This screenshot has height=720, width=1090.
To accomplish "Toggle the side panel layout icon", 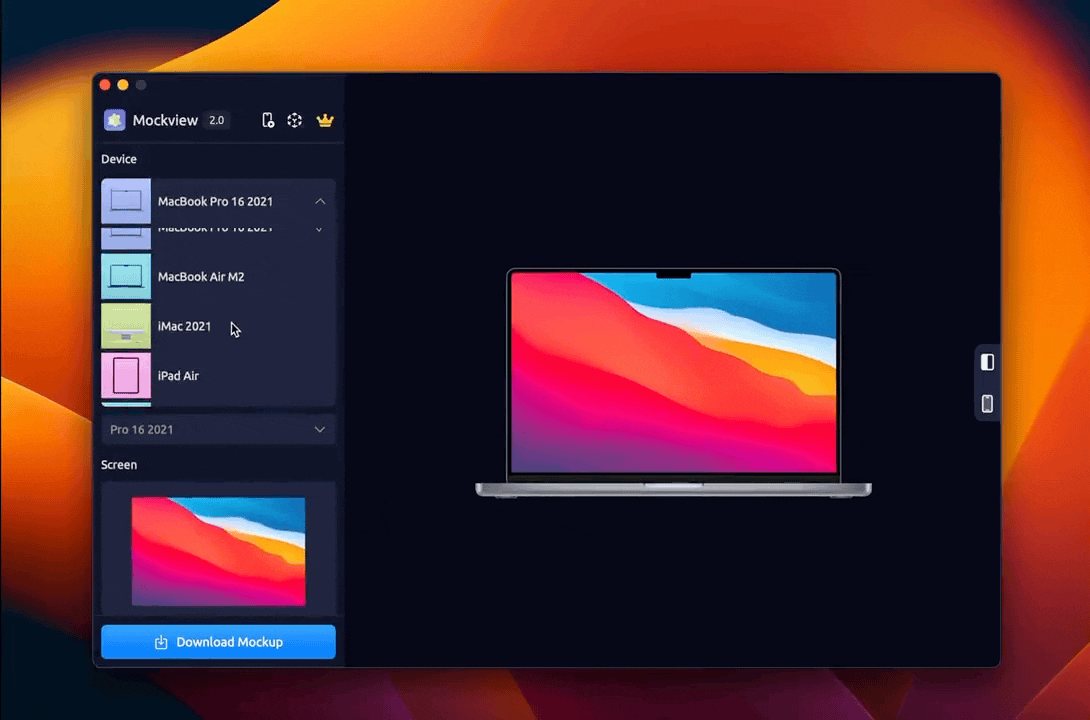I will click(x=987, y=362).
